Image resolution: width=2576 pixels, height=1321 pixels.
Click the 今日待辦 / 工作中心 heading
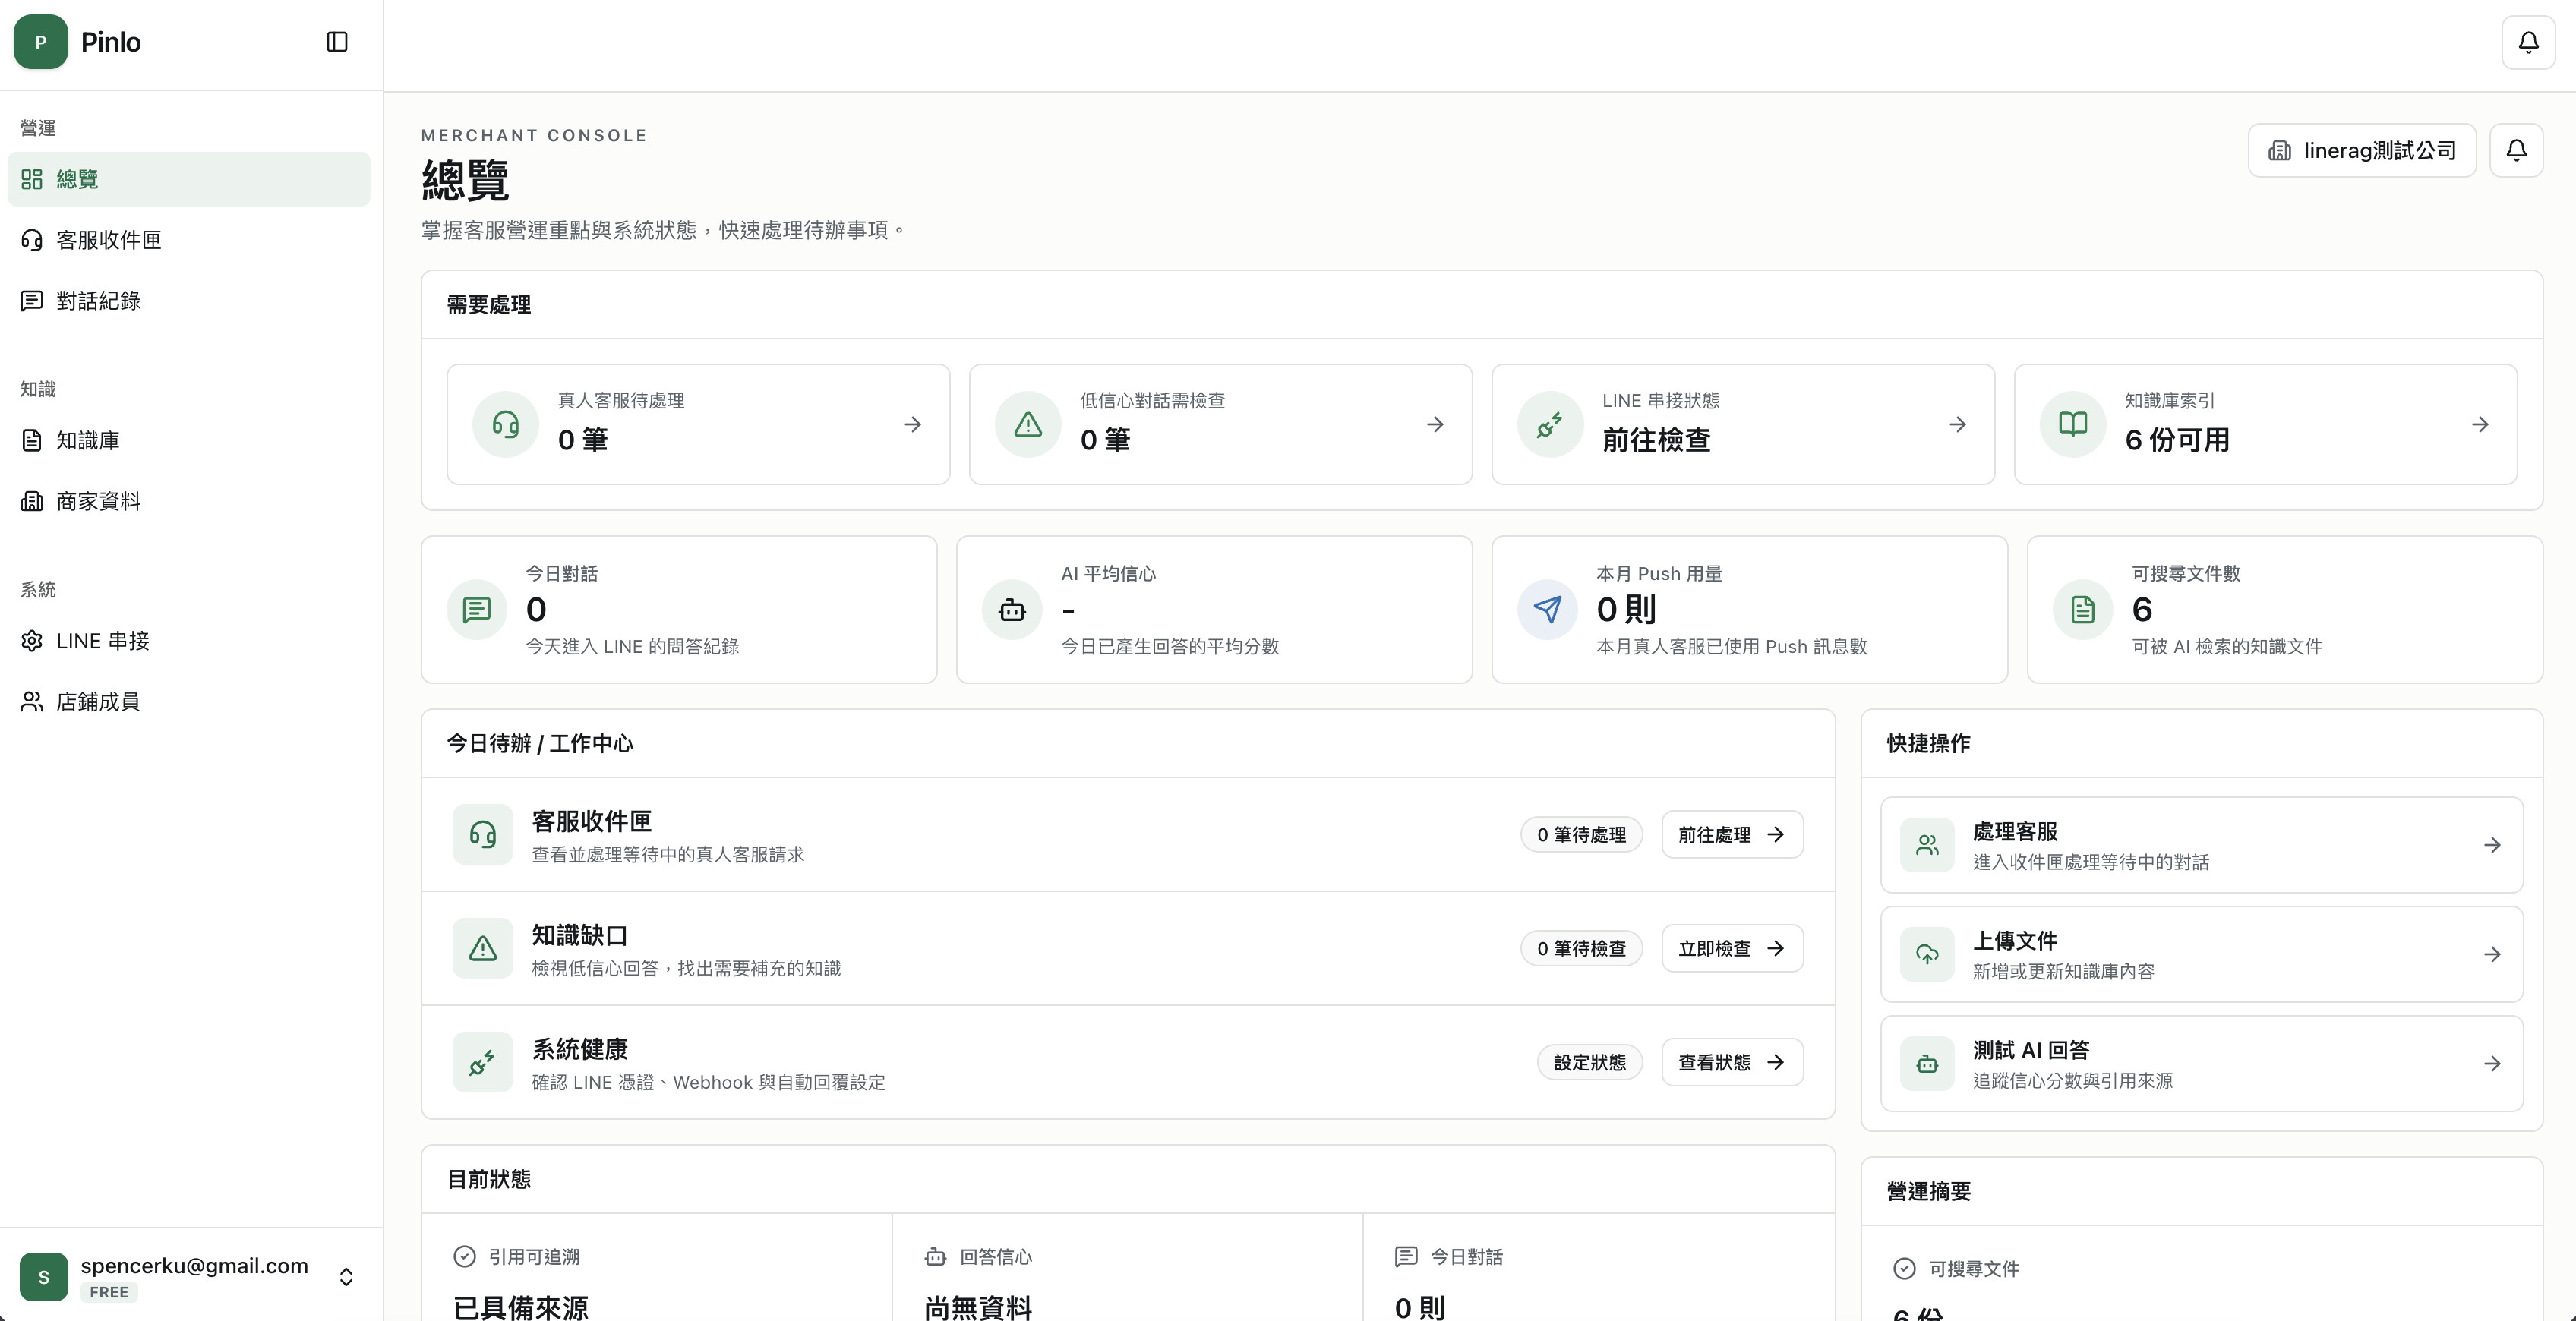point(539,743)
